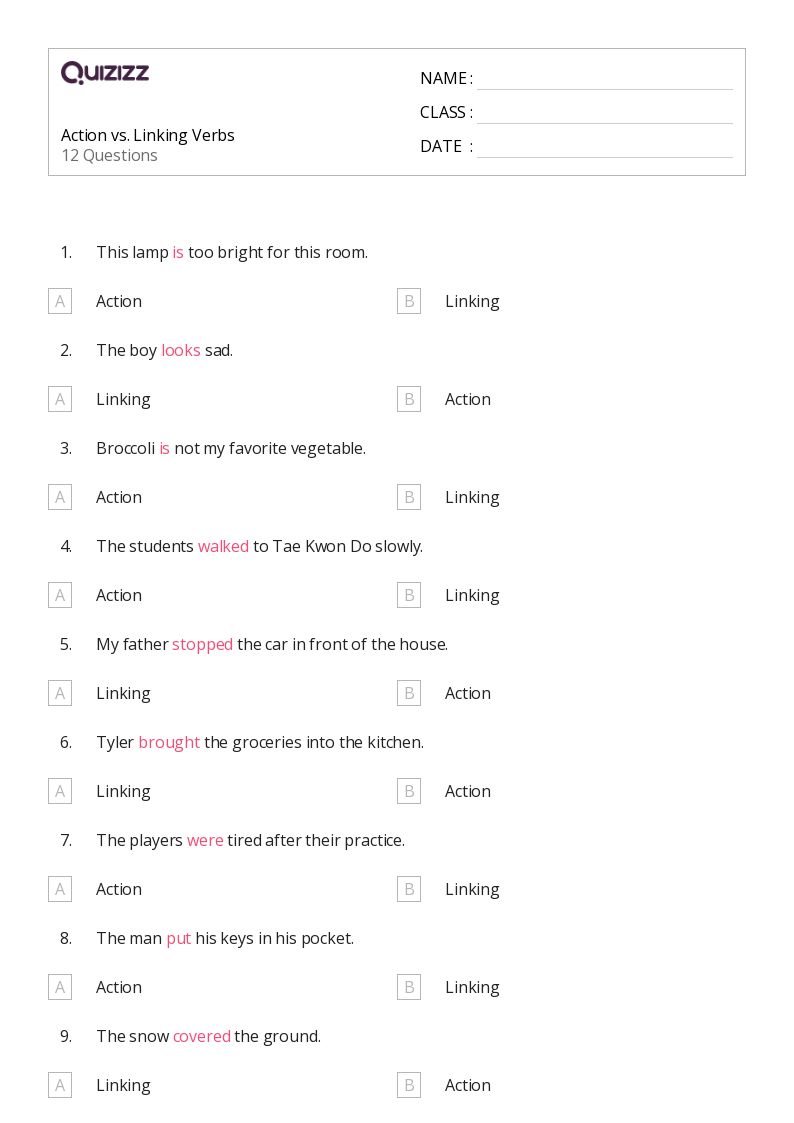Viewport: 794px width, 1123px height.
Task: Check box A Action for question 8
Action: point(60,988)
